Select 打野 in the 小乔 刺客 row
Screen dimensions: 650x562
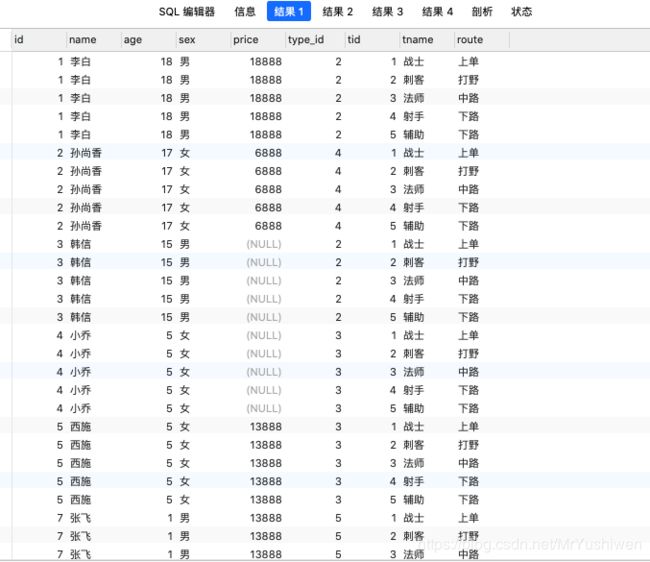468,354
